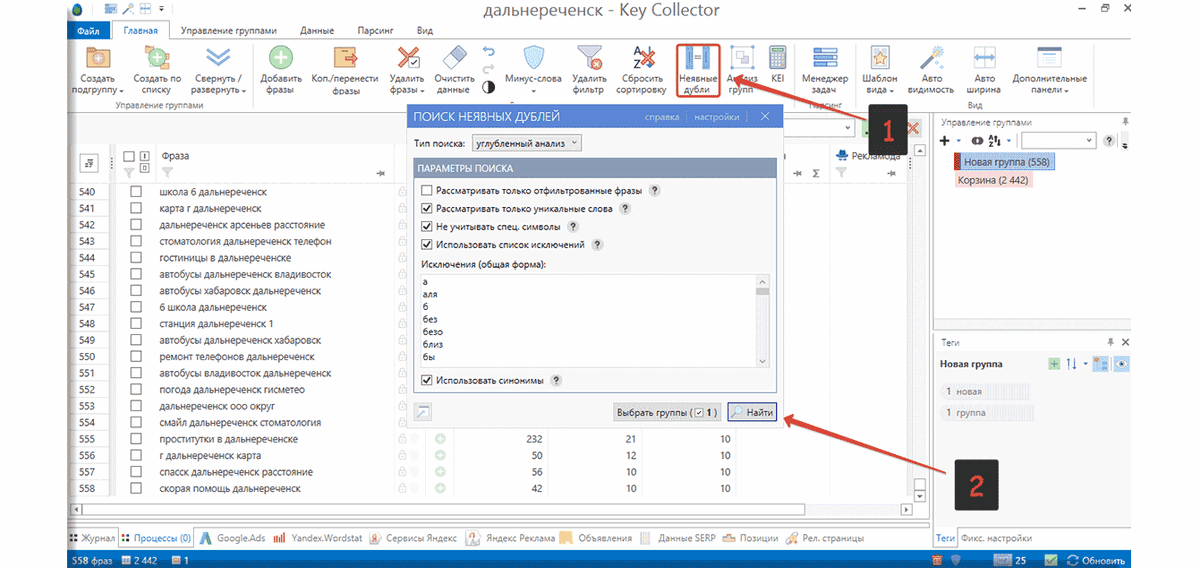
Task: Click the half-filled contrast circle icon
Action: (489, 86)
